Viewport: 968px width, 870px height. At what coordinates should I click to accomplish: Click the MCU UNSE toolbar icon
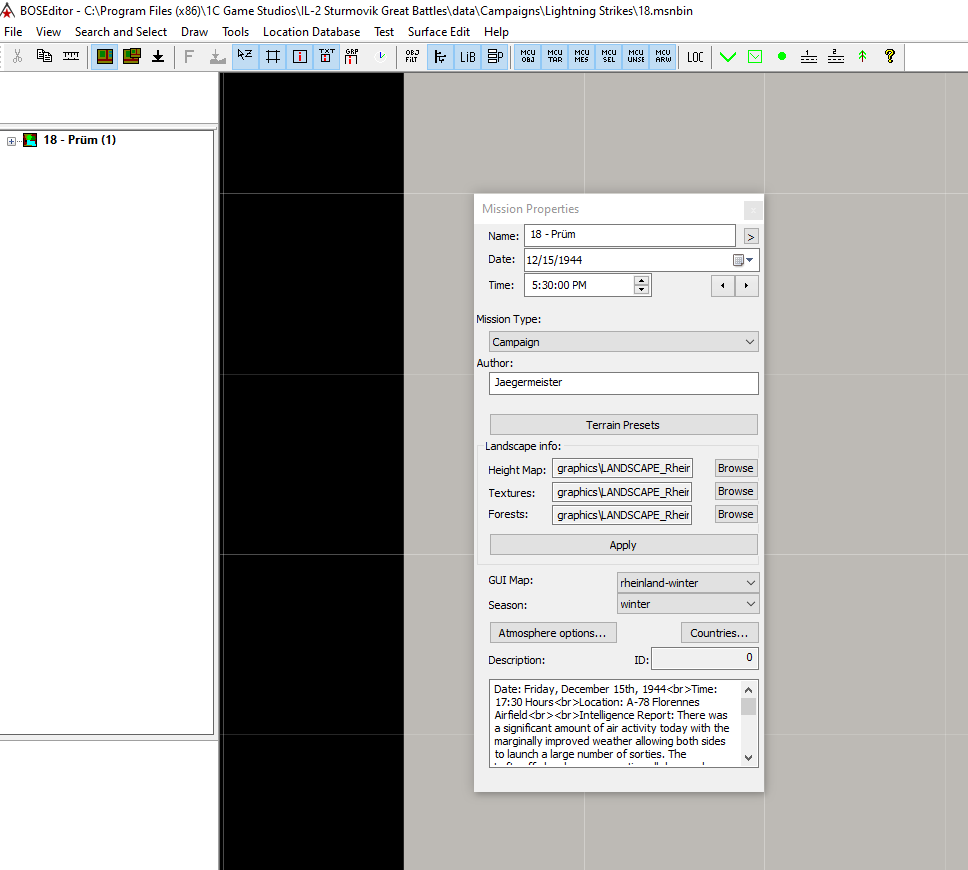(x=636, y=57)
